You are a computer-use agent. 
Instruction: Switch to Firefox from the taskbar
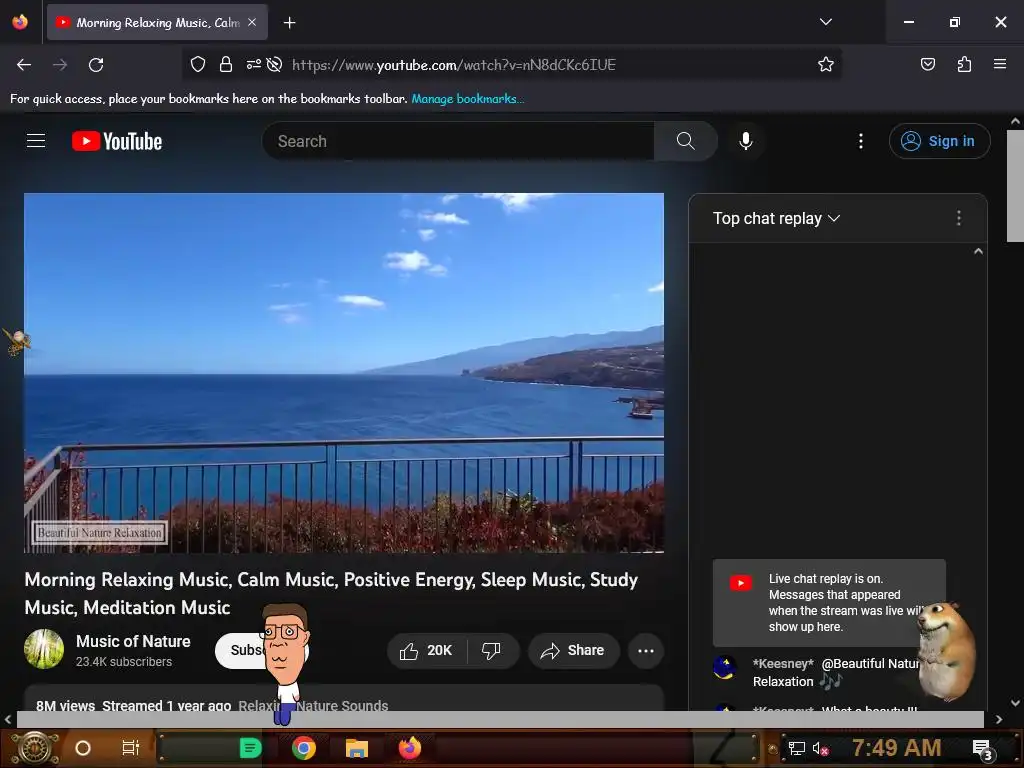point(410,748)
